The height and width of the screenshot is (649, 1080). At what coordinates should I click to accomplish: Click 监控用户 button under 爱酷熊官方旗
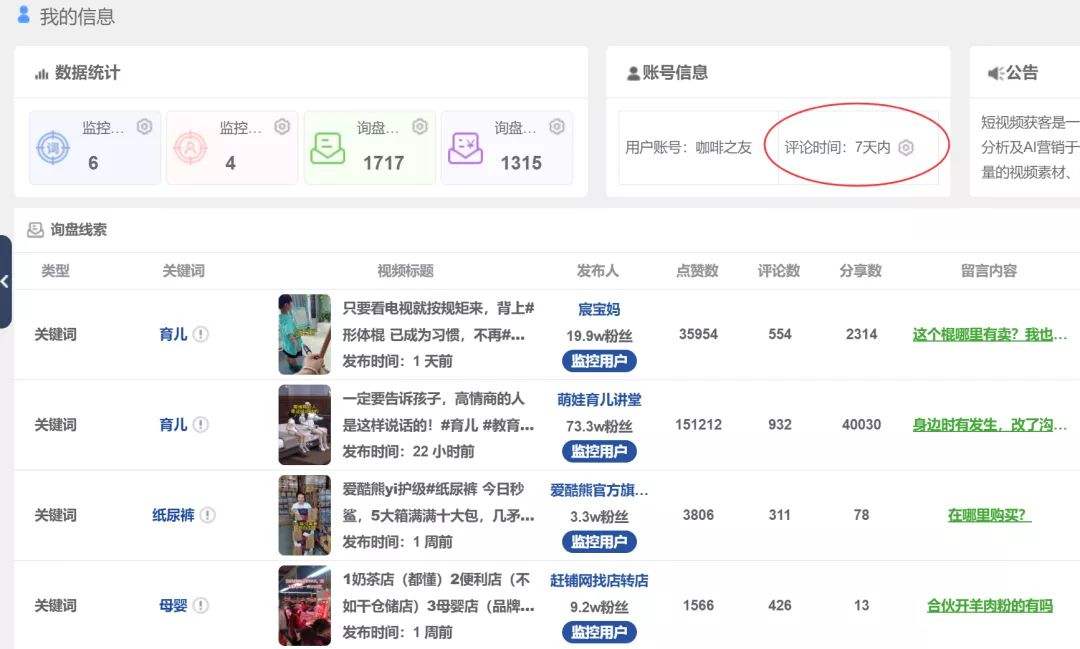tap(599, 542)
